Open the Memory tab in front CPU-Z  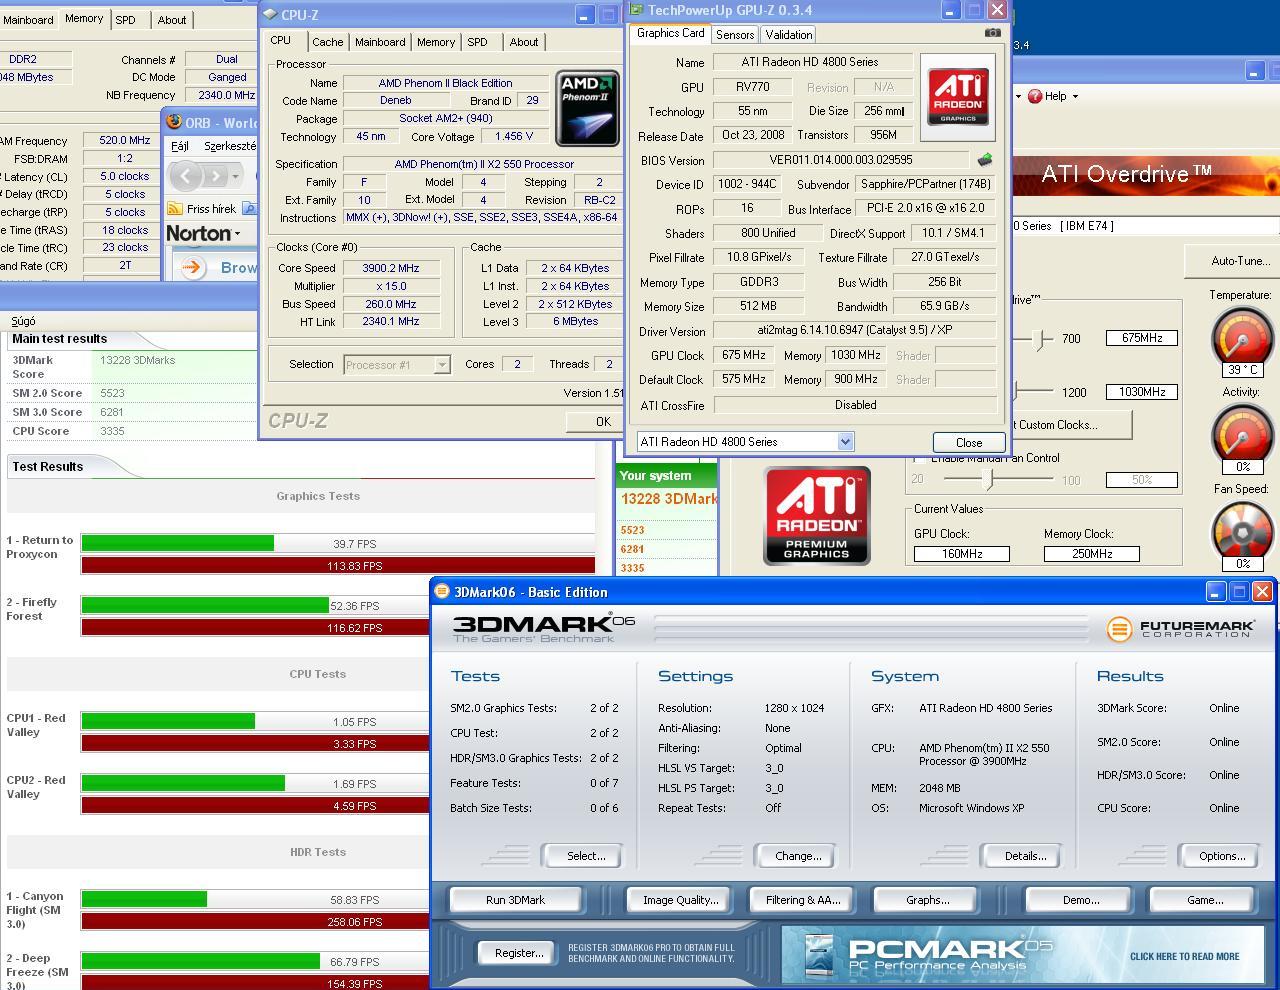pyautogui.click(x=436, y=42)
